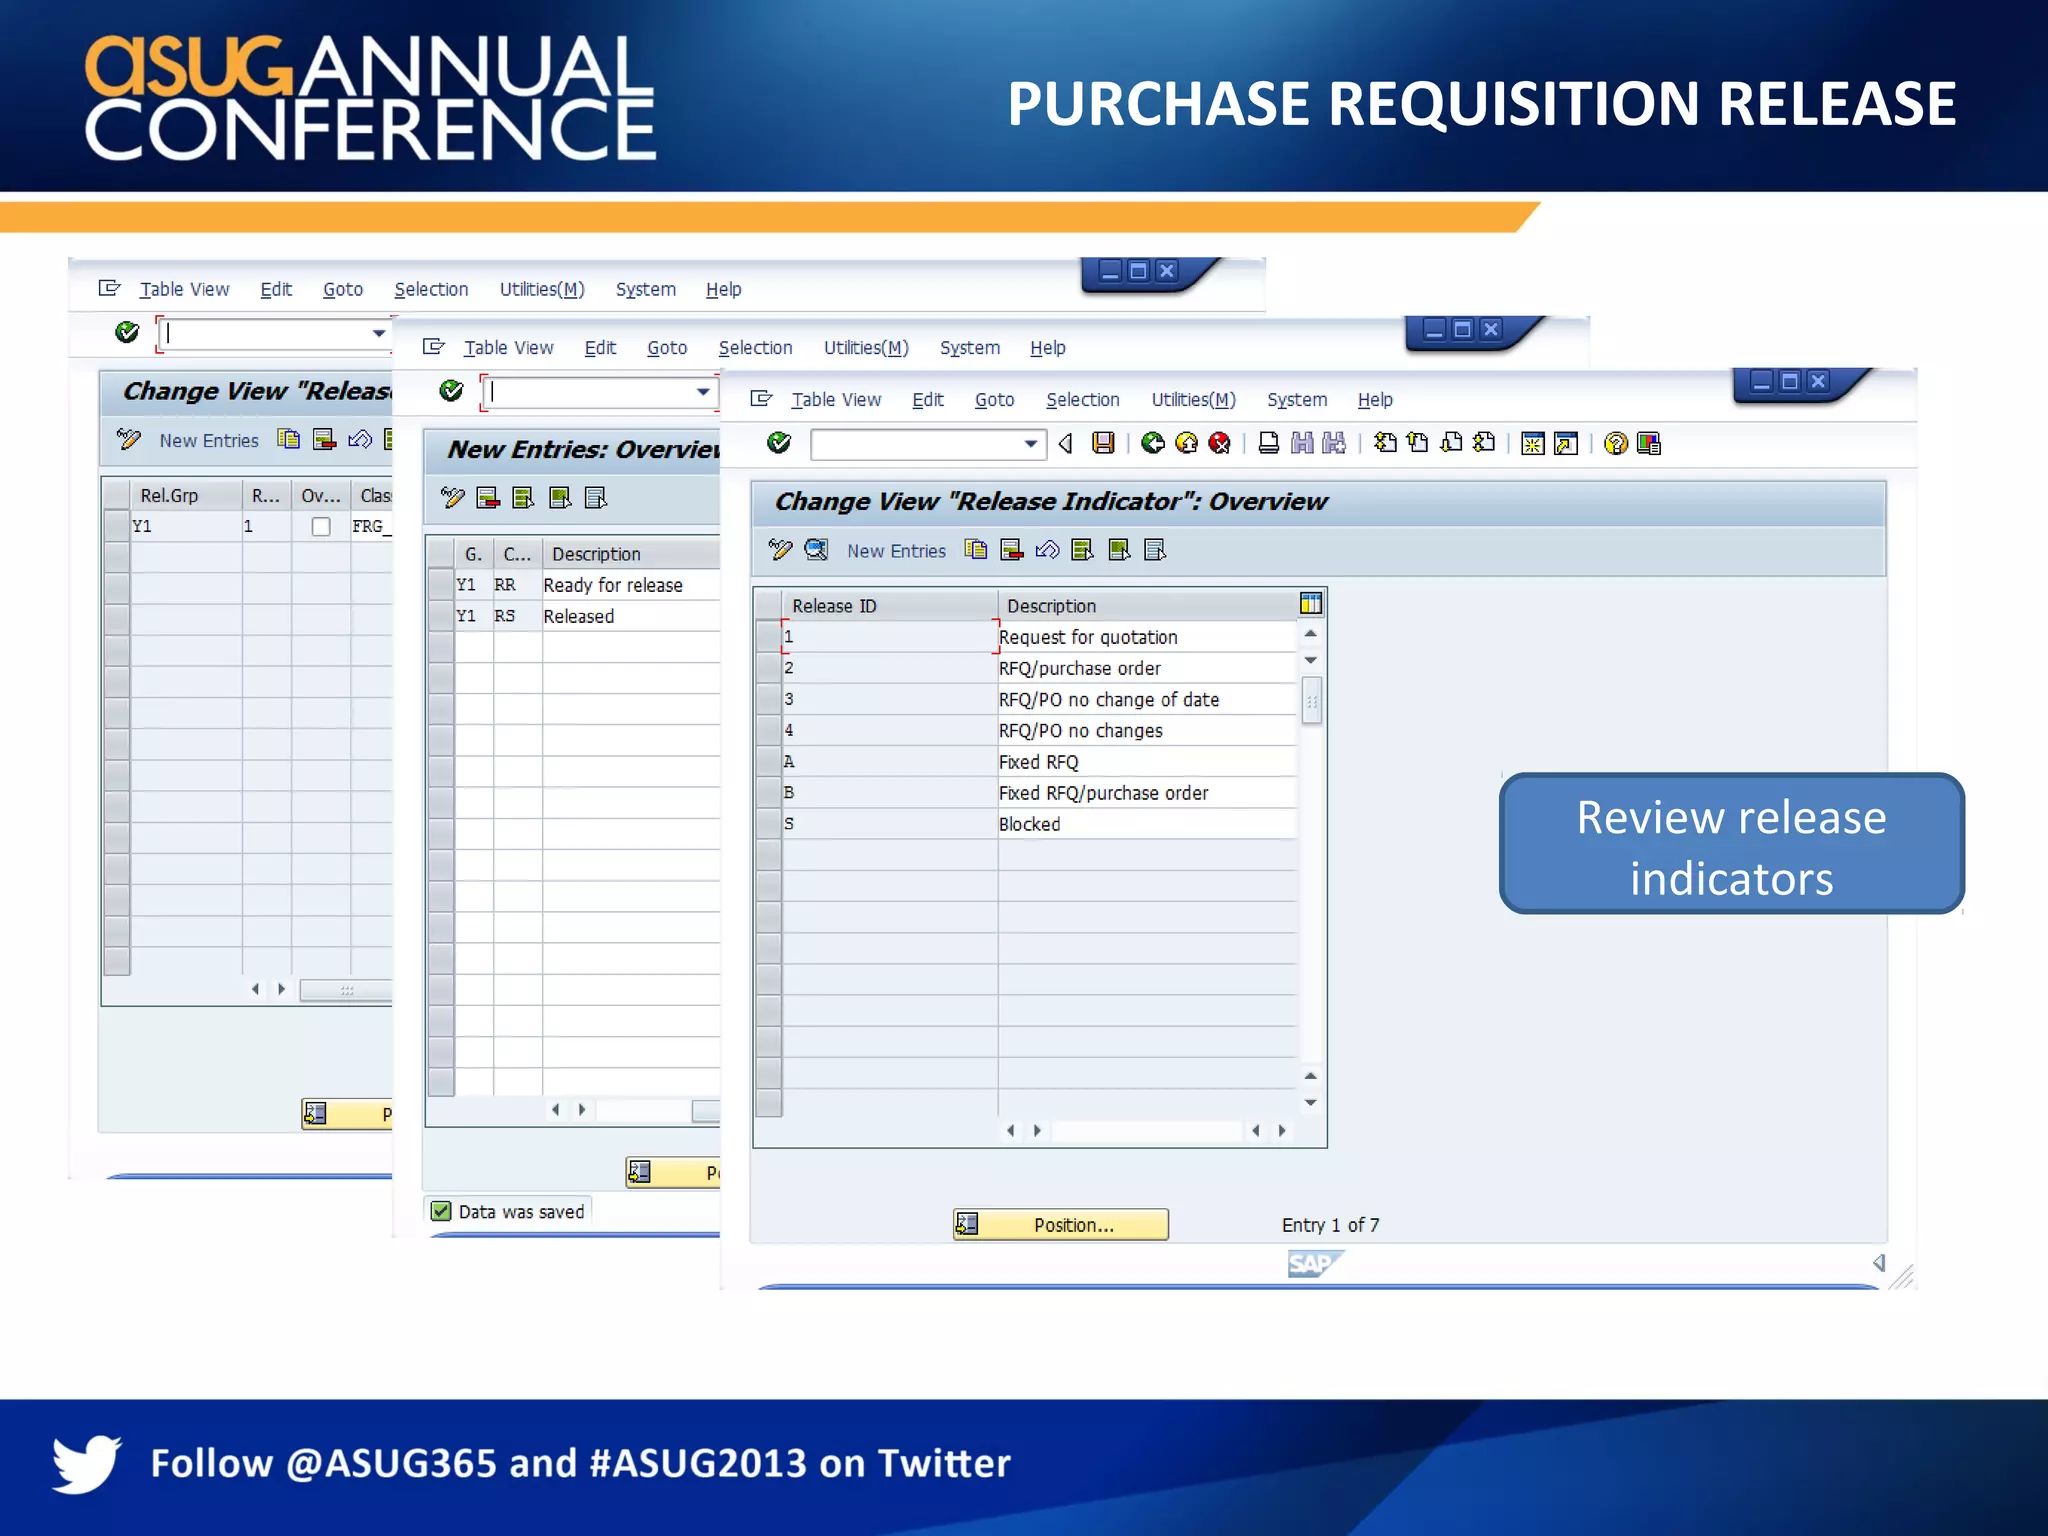This screenshot has height=1536, width=2048.
Task: Click the pencil icon in New Entries window
Action: click(453, 498)
